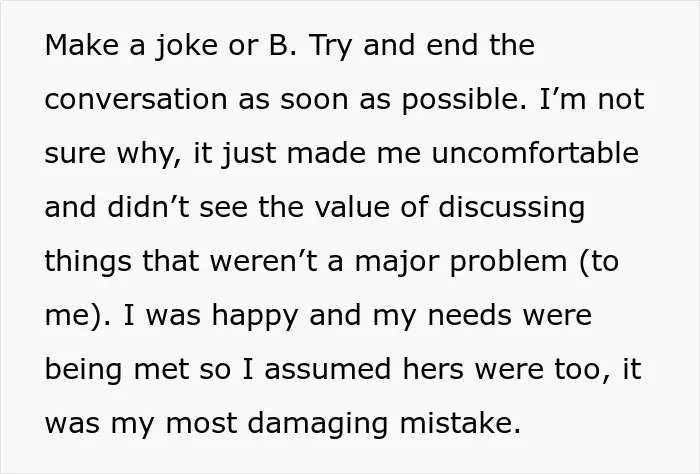Click the "B." option letter

click(x=283, y=45)
